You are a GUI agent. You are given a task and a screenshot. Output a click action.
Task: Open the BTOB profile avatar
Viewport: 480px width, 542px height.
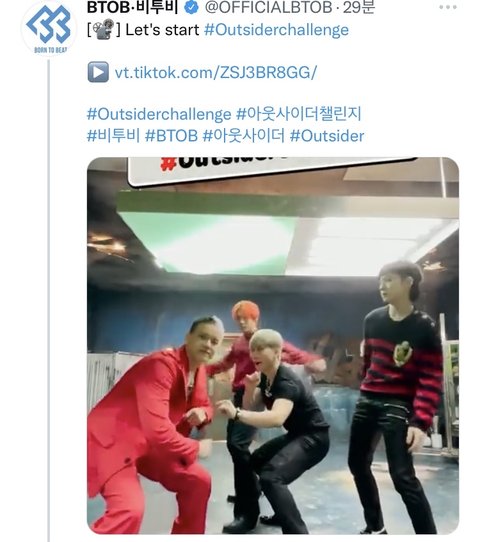tap(49, 28)
